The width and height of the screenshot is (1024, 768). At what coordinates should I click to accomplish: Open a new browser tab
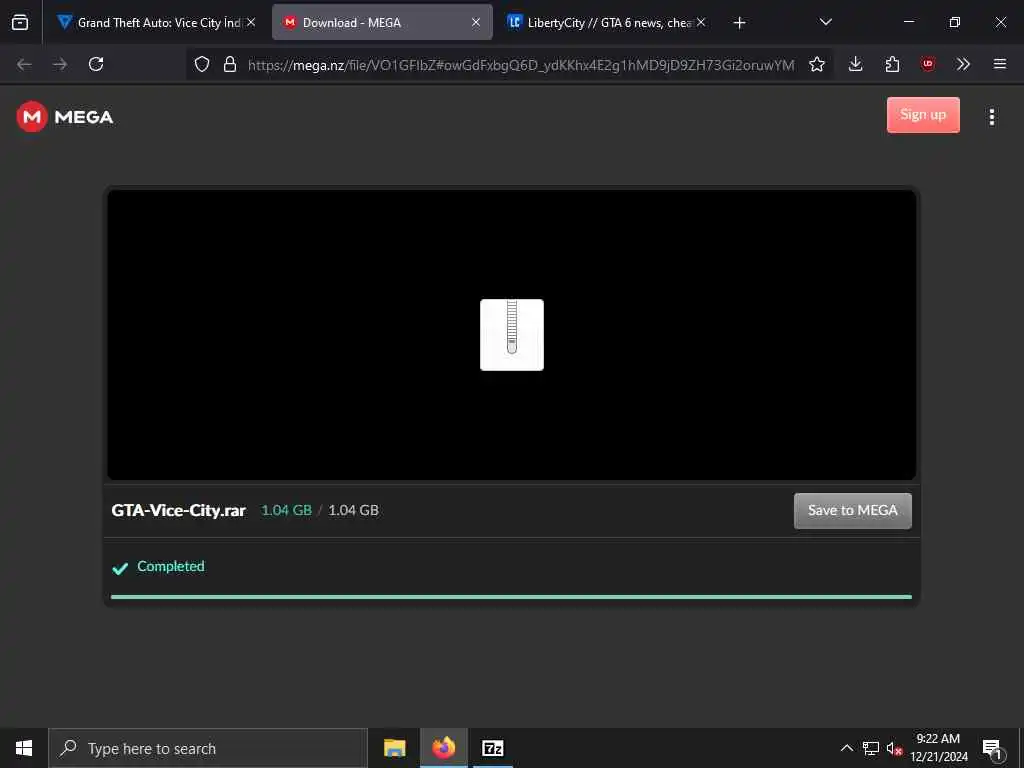tap(739, 23)
